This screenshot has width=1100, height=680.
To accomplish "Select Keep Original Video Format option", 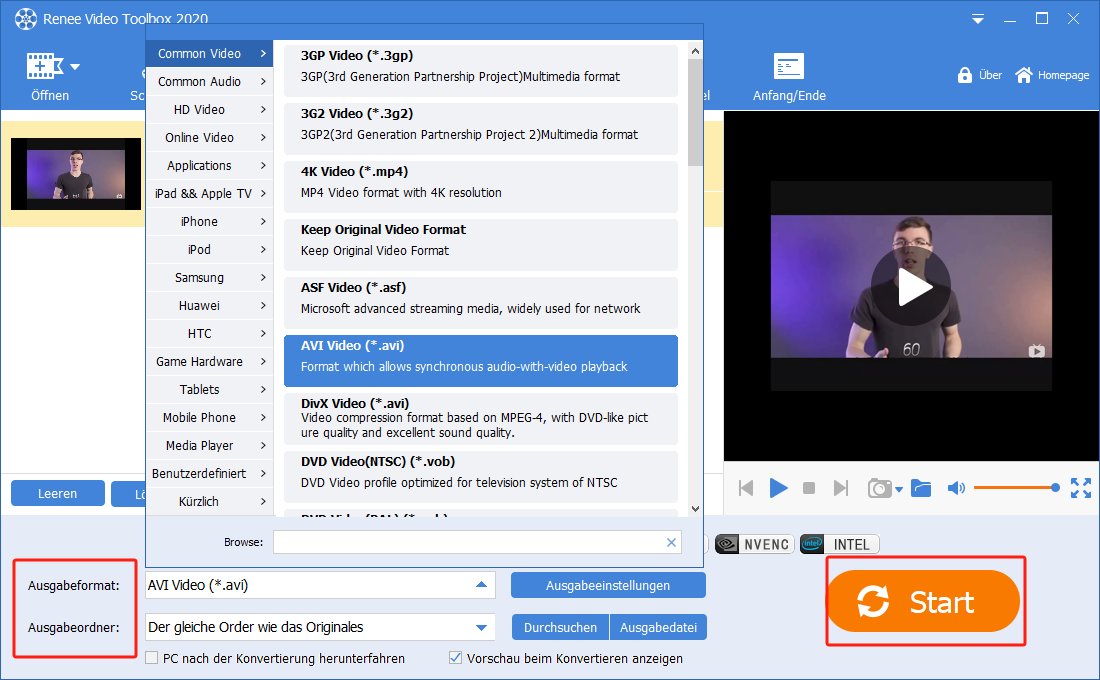I will coord(481,245).
